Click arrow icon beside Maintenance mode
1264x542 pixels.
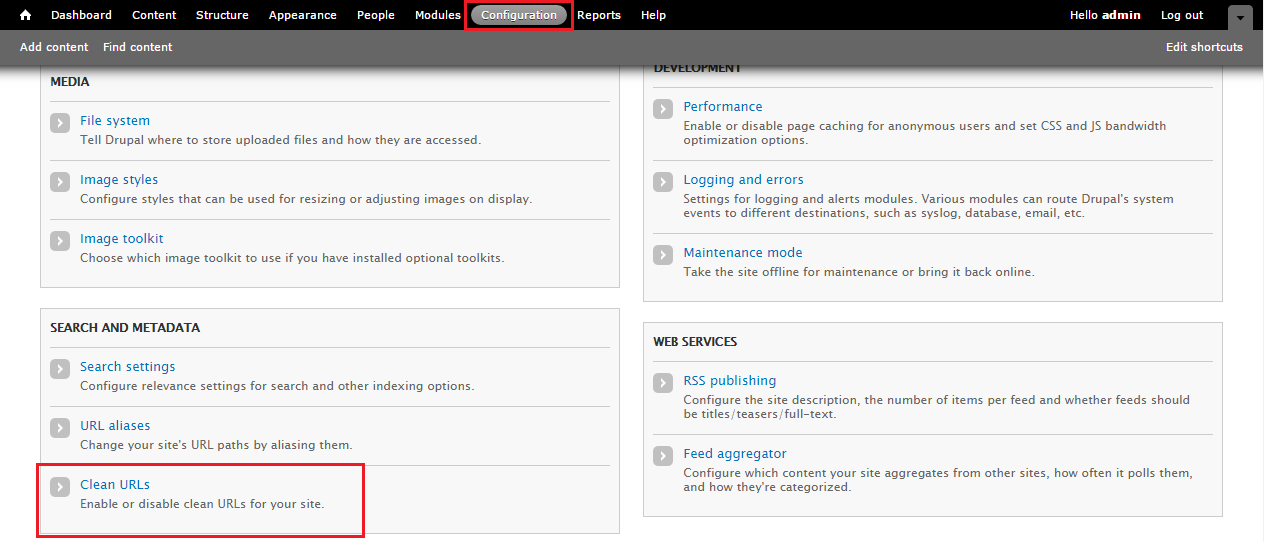tap(663, 255)
